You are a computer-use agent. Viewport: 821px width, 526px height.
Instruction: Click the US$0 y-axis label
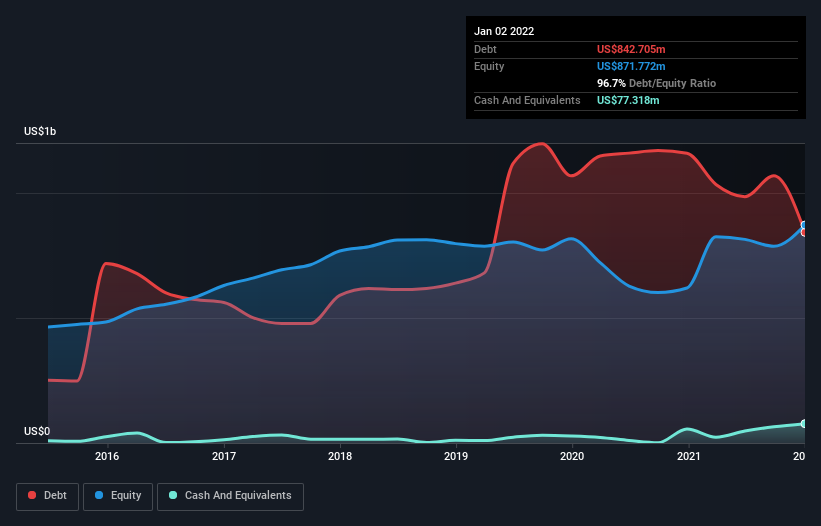pyautogui.click(x=37, y=431)
